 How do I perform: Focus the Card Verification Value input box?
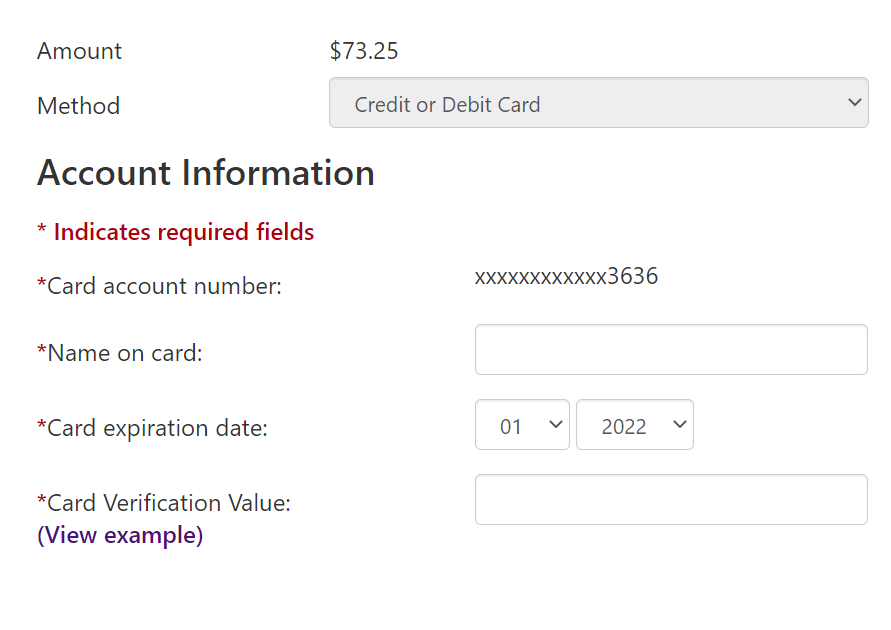671,499
